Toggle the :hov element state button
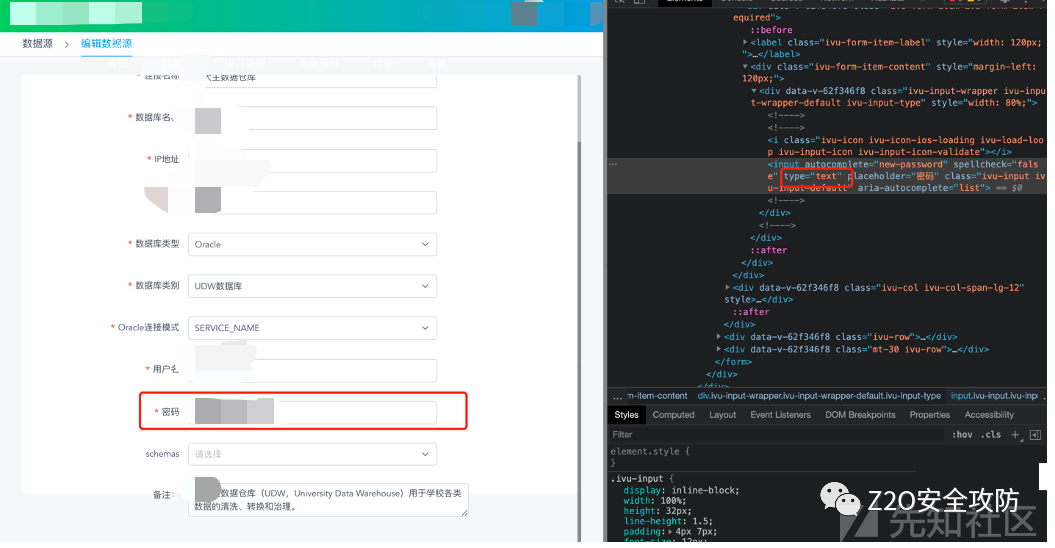Viewport: 1055px width, 548px height. coord(961,435)
